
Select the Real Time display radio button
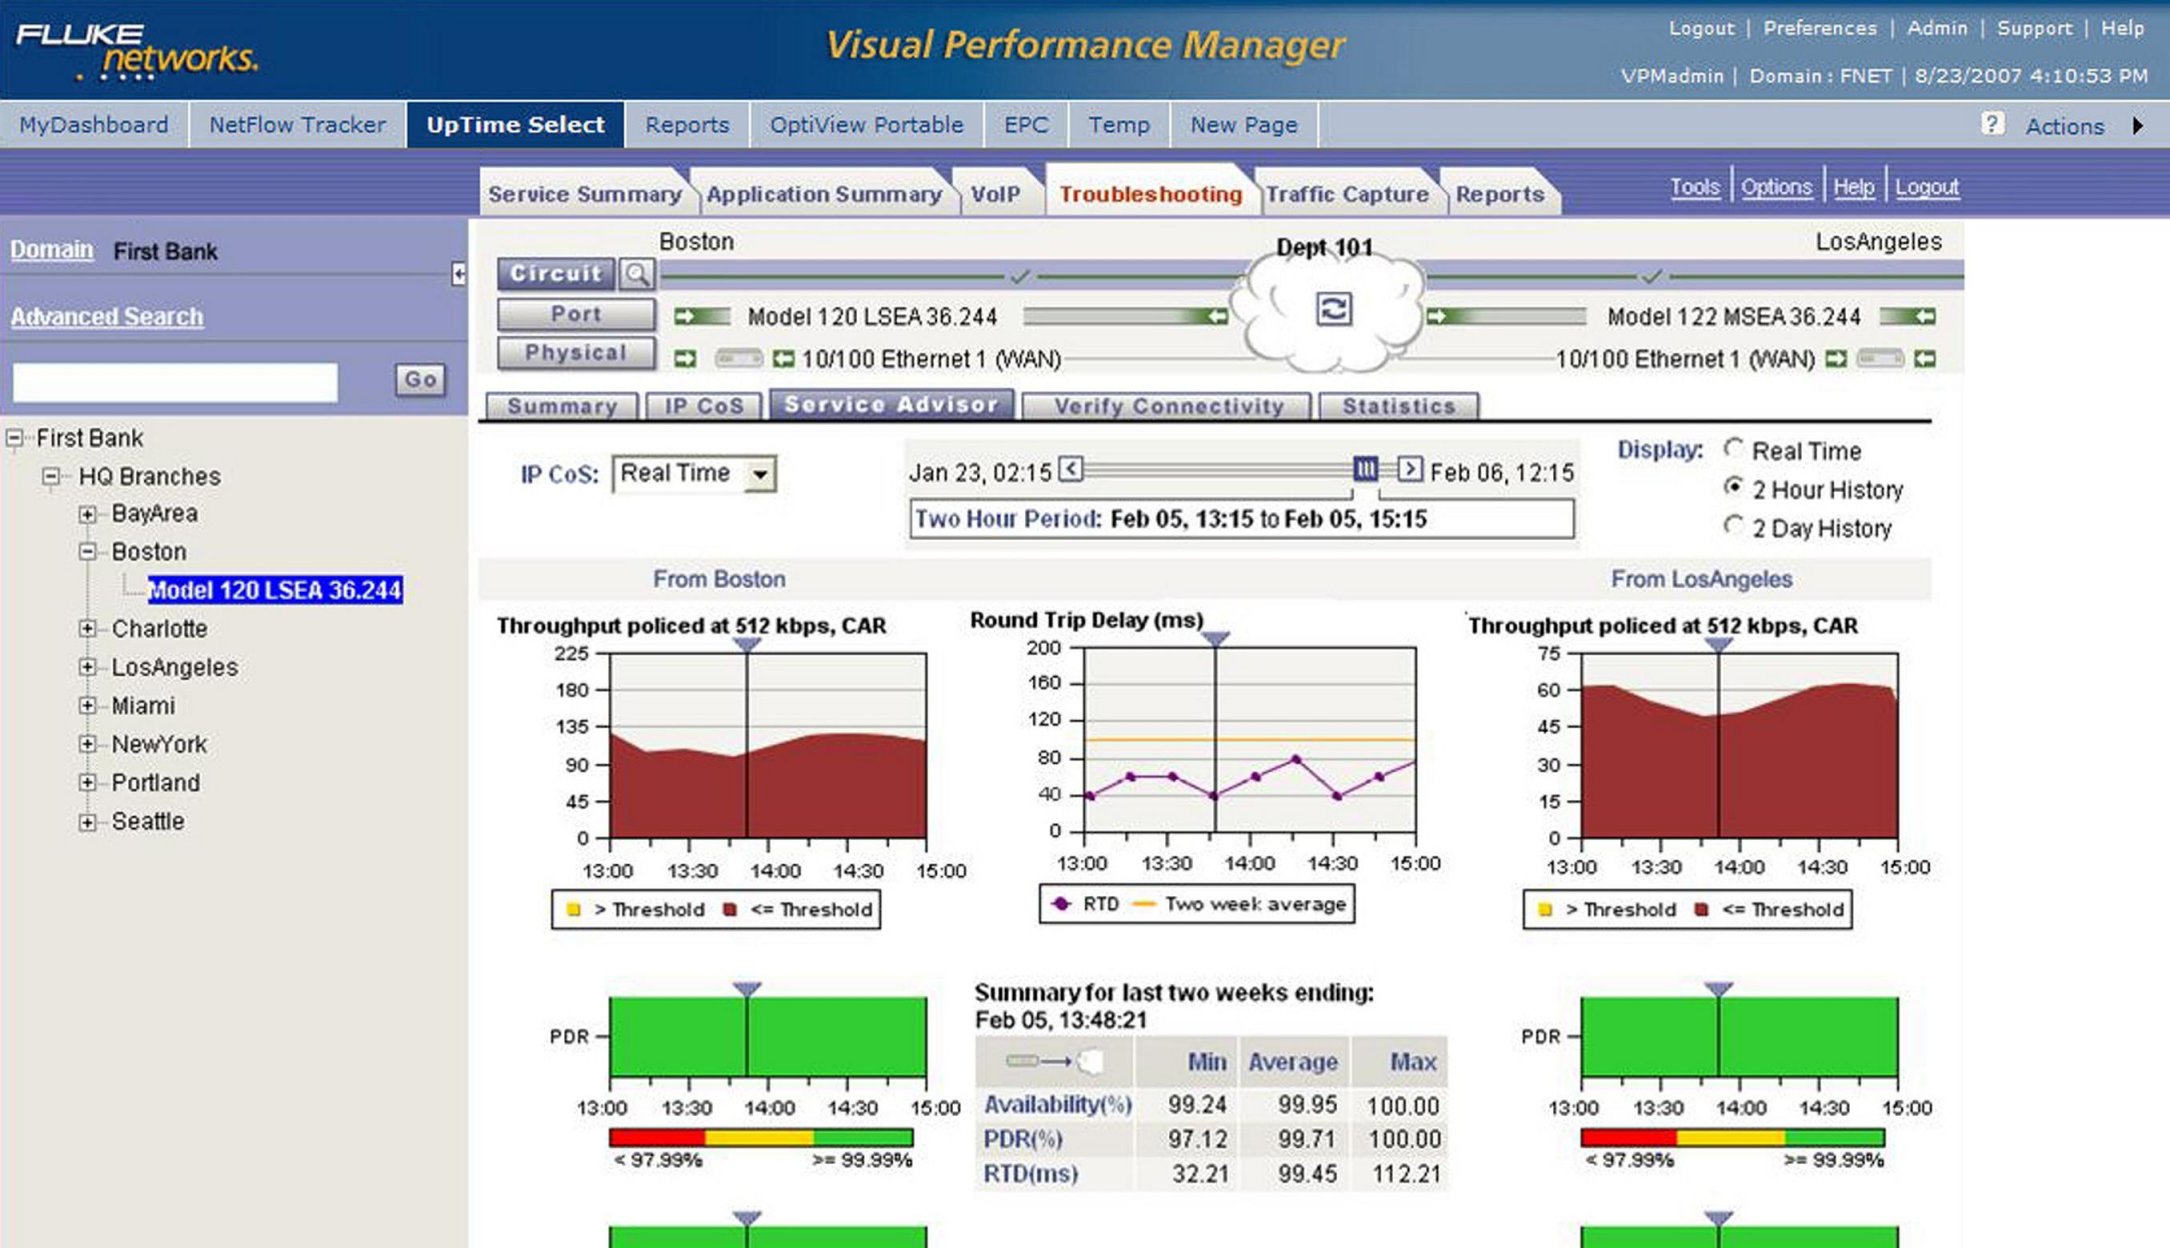(x=1733, y=449)
